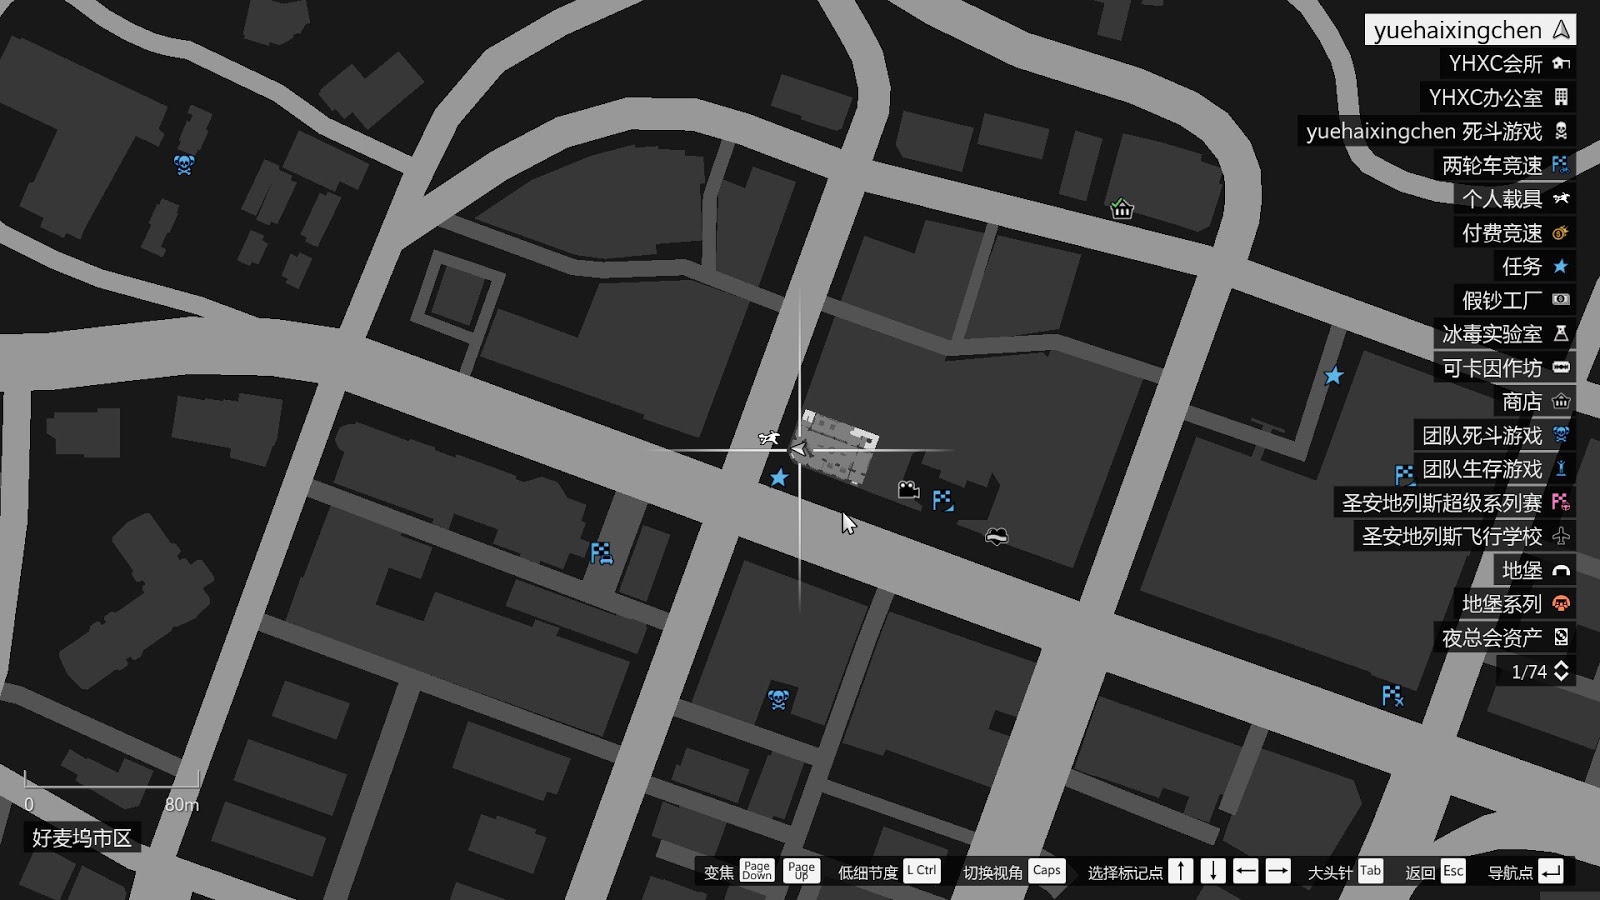The width and height of the screenshot is (1600, 900).
Task: Click the Enter 导航点 key
Action: (x=1551, y=871)
